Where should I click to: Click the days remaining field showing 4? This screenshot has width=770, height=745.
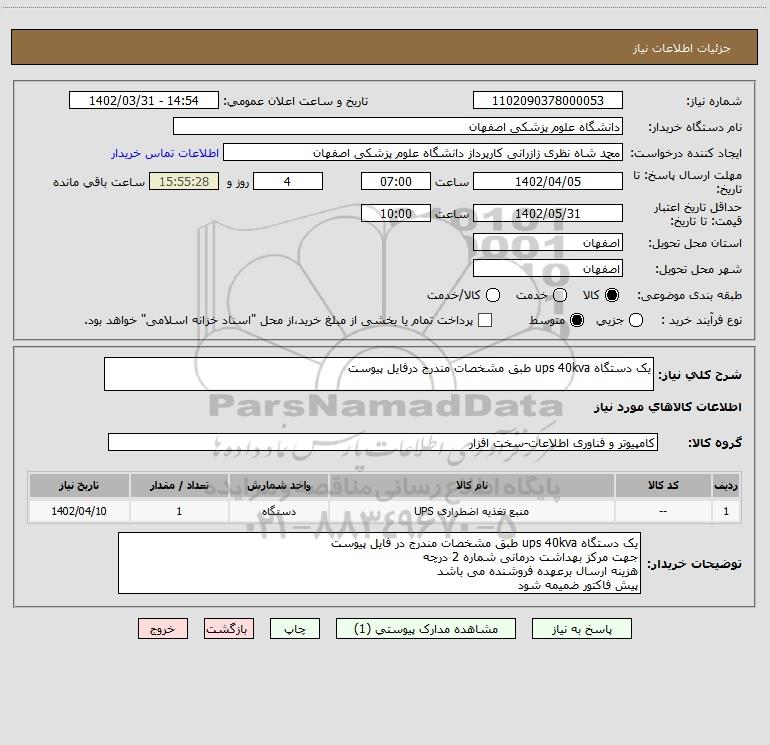[288, 182]
